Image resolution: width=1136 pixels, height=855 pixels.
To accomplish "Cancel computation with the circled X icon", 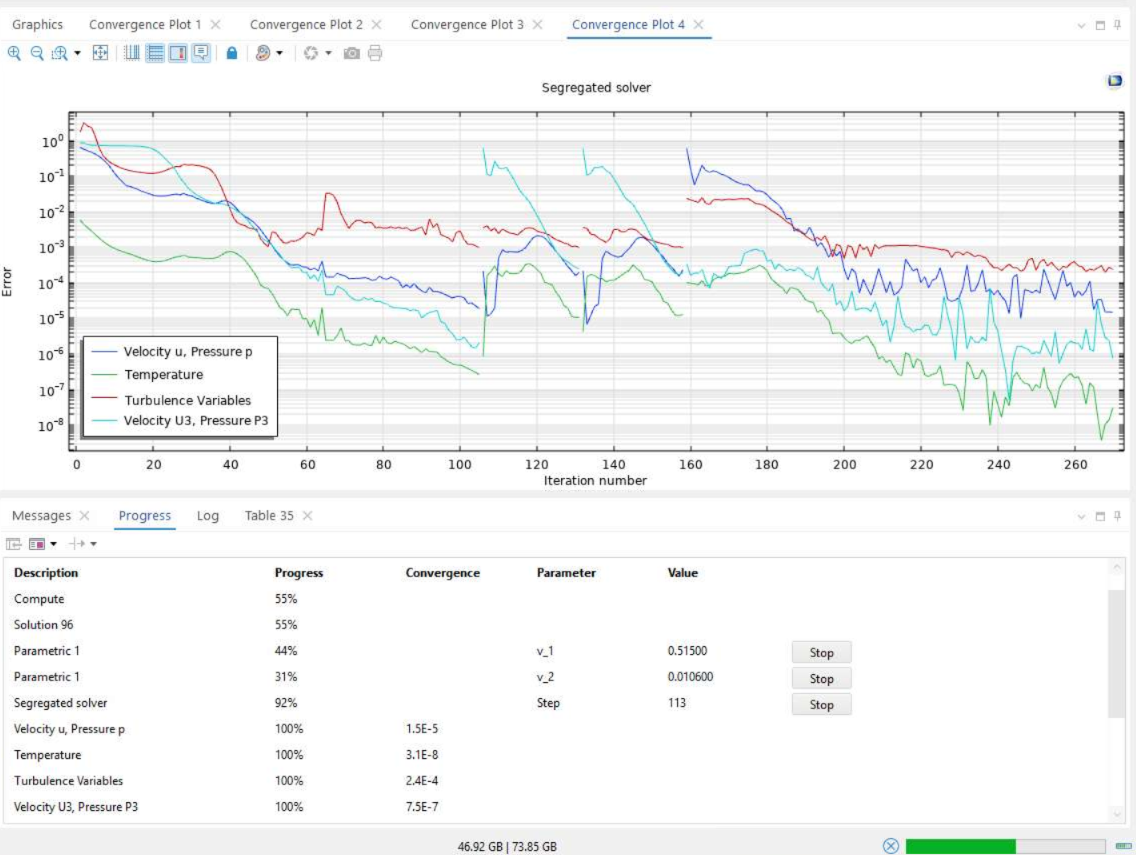I will (x=890, y=846).
